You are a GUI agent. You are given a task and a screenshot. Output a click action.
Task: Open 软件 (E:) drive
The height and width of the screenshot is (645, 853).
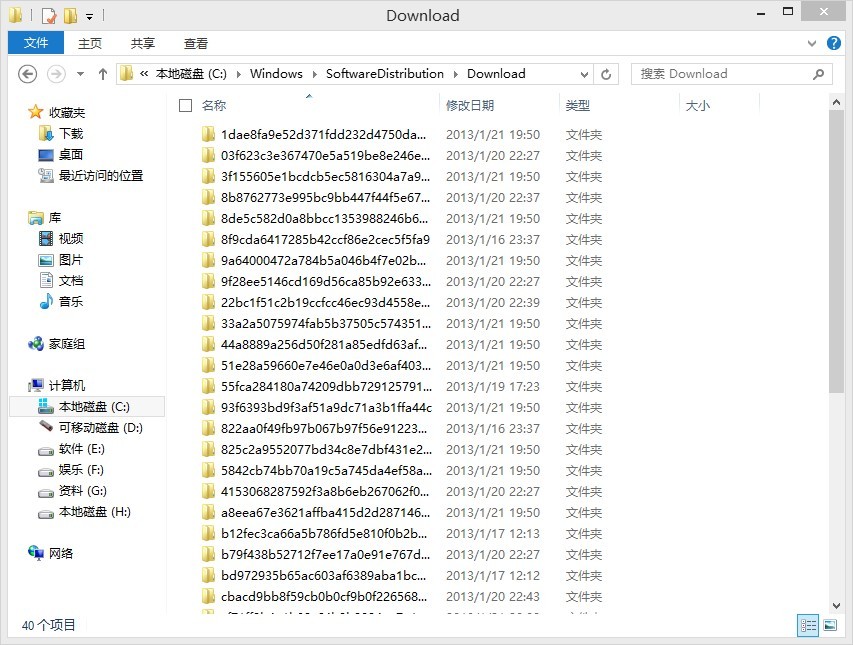tap(82, 449)
